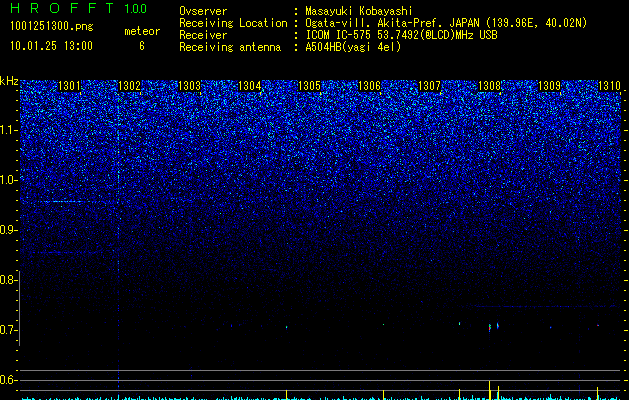Click observer name Masayuki Kobayashi

[359, 11]
